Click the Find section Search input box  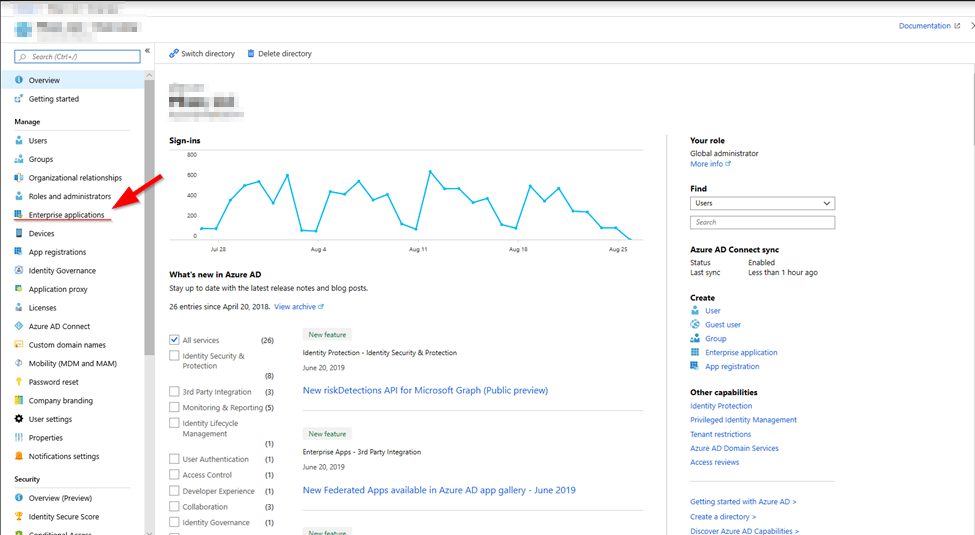[762, 222]
